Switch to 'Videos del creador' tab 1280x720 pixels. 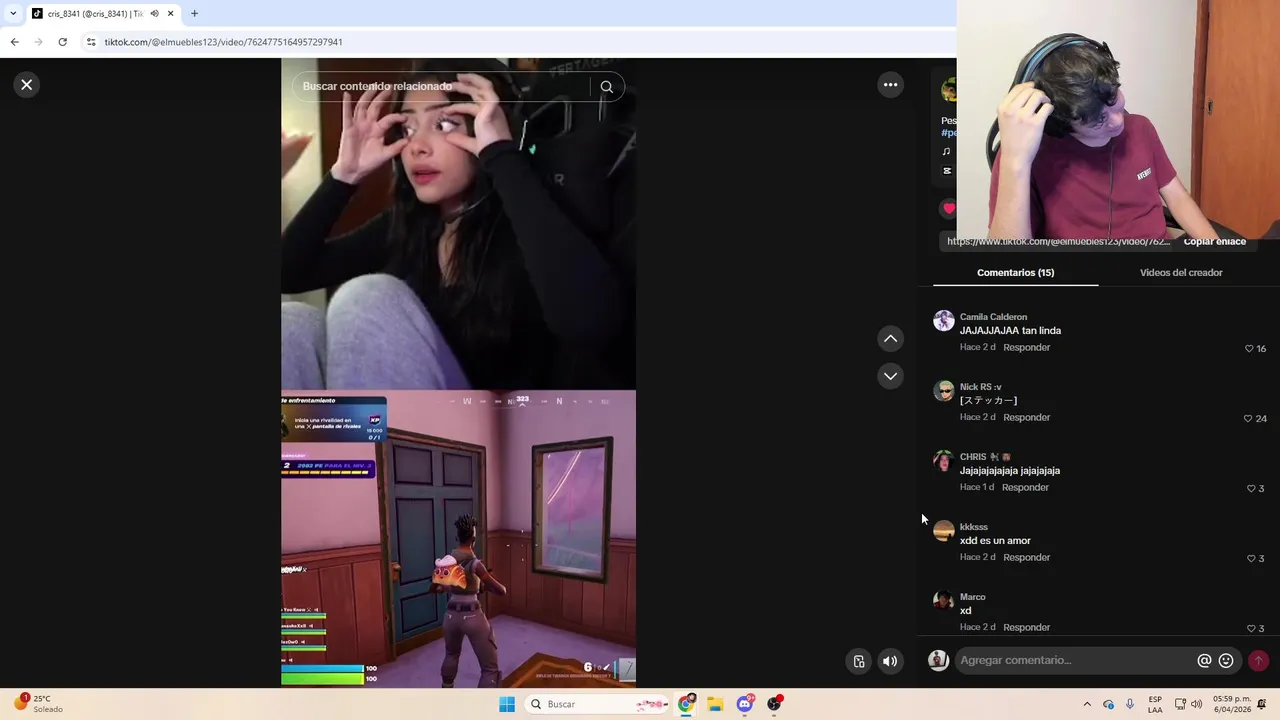[x=1181, y=272]
